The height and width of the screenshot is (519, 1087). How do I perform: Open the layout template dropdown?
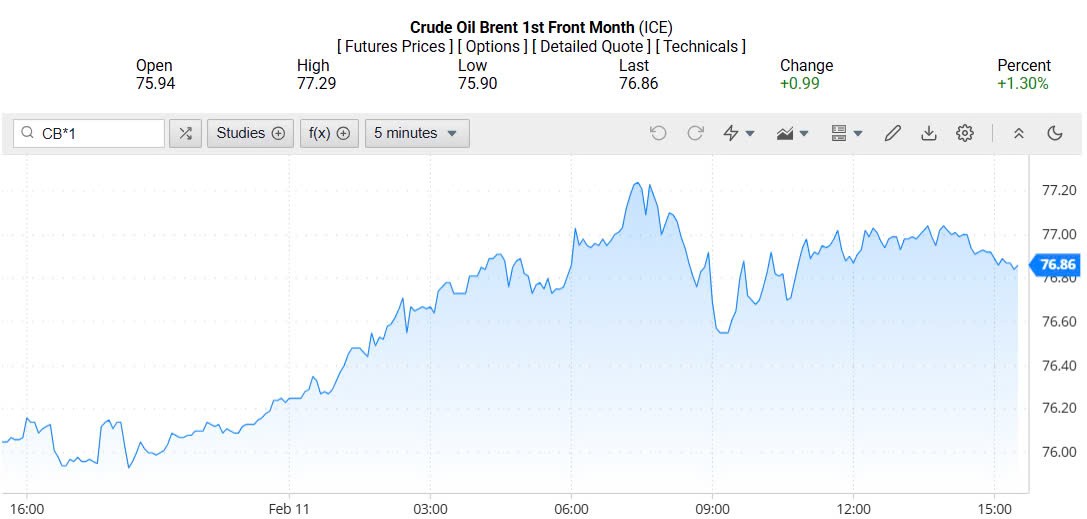click(846, 133)
